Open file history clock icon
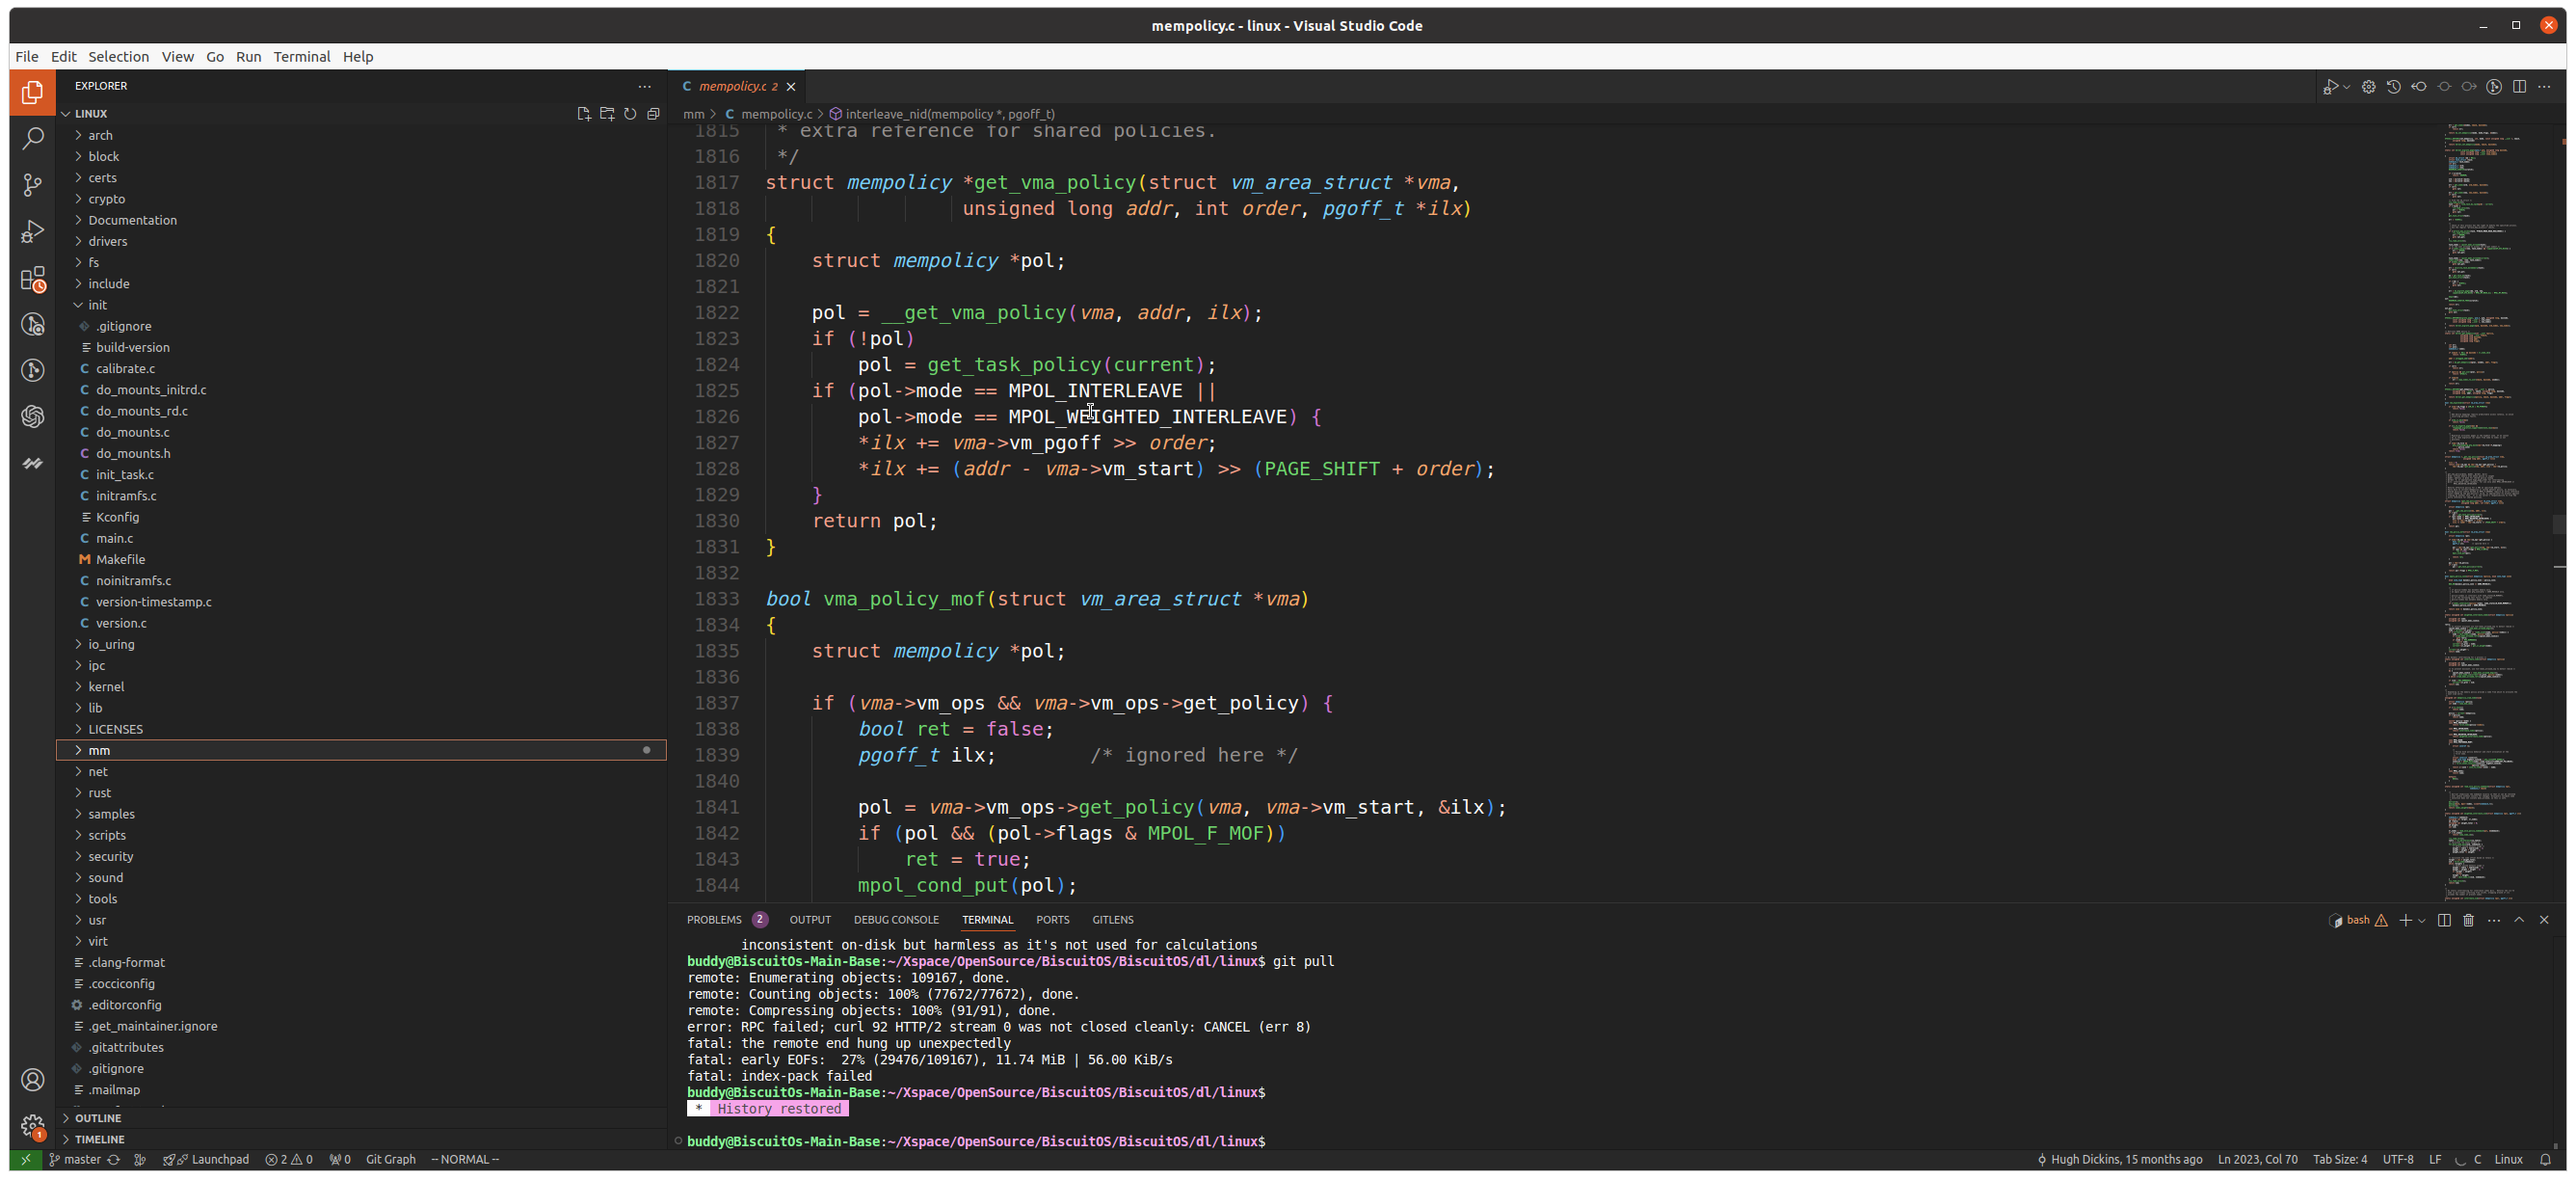2576x1180 pixels. (2393, 87)
